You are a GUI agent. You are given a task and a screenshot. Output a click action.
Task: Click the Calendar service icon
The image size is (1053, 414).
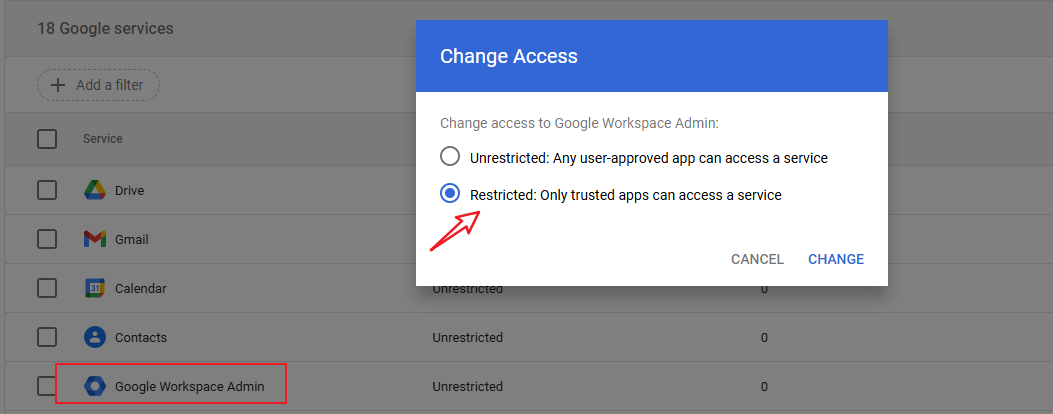click(95, 288)
